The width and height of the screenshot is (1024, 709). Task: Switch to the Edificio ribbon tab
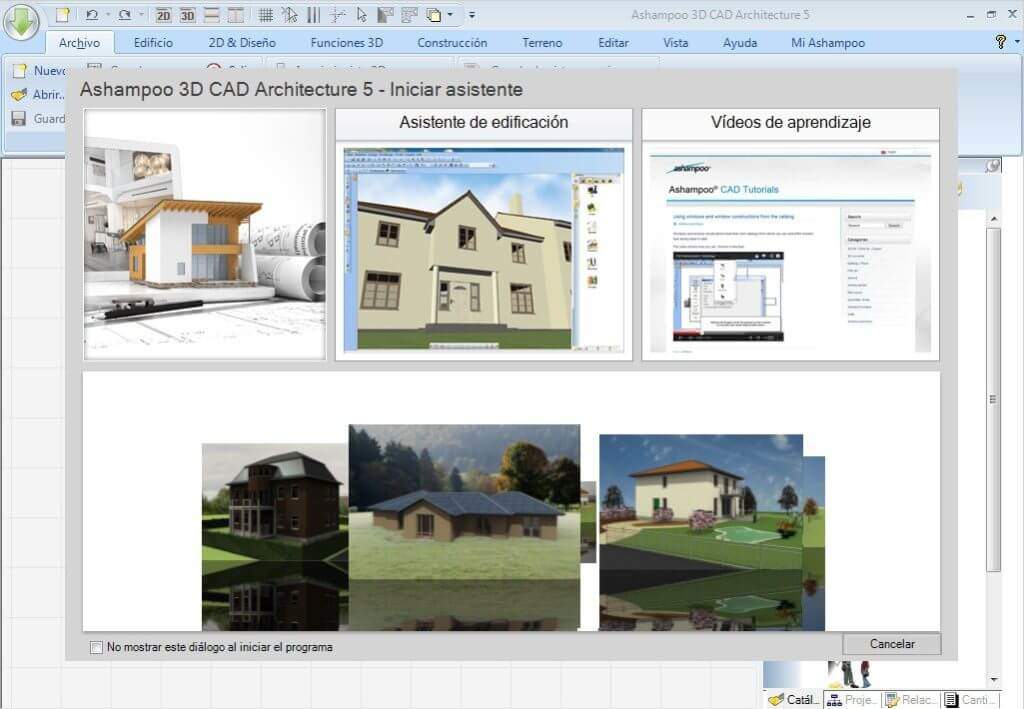[x=153, y=42]
